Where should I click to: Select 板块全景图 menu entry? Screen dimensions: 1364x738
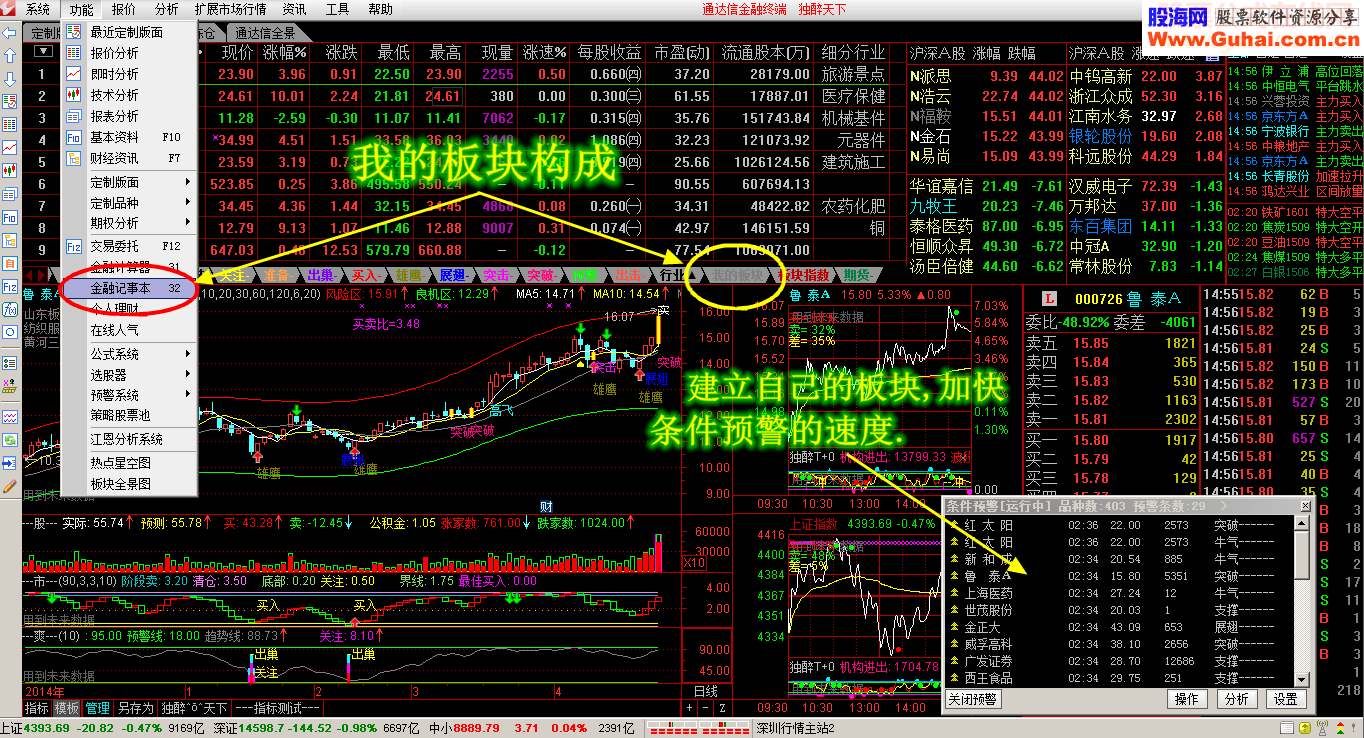point(129,484)
